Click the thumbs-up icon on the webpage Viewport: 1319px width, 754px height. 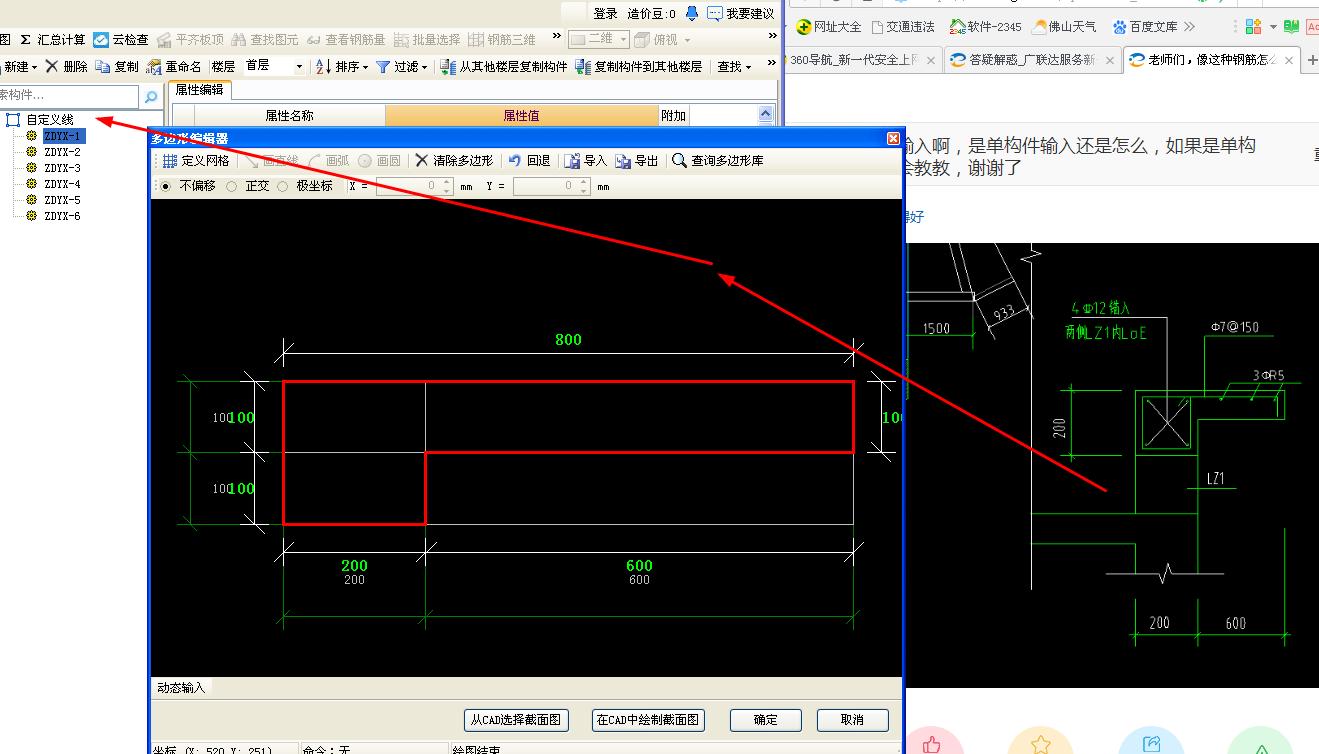[x=933, y=743]
